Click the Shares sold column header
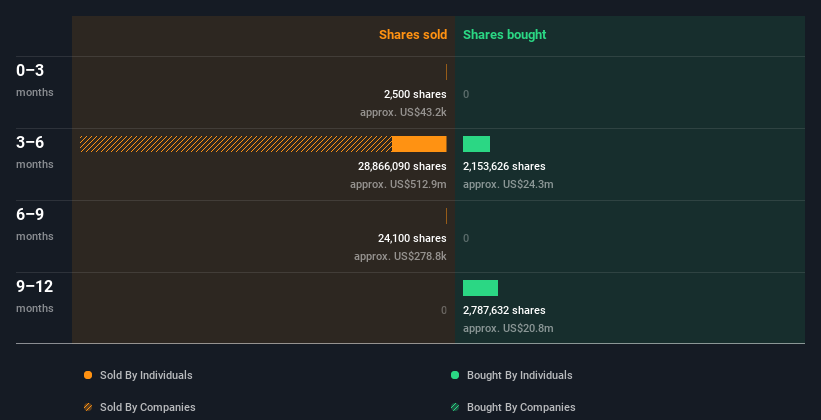 413,35
